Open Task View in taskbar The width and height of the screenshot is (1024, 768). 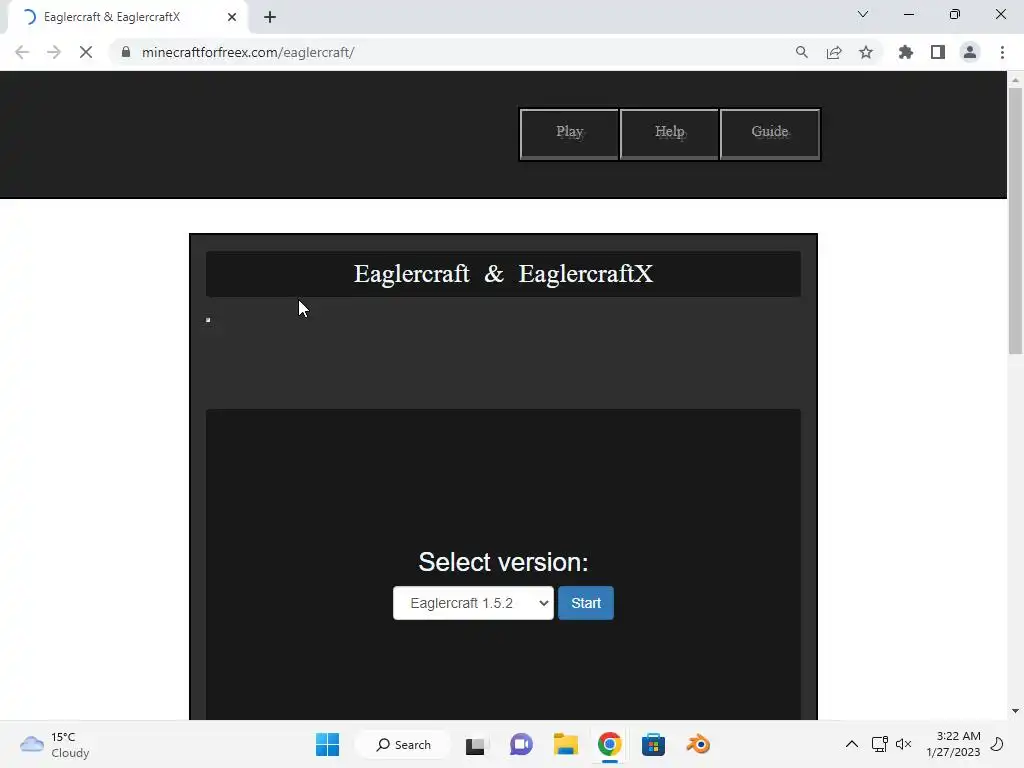476,744
